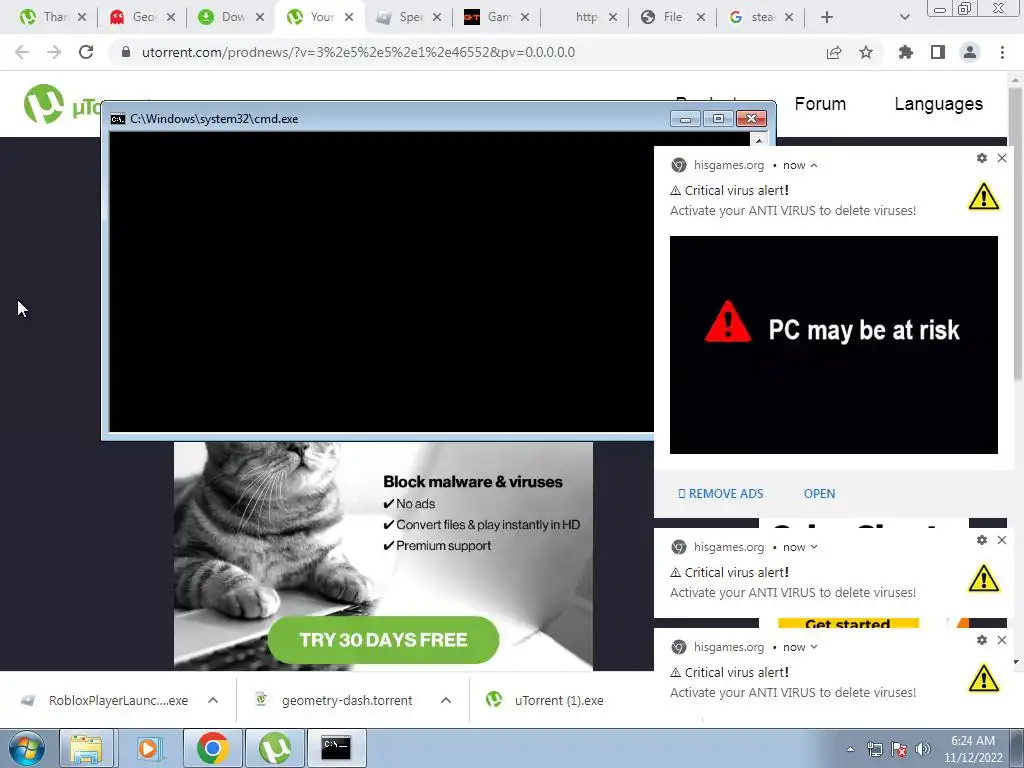Click OPEN in first notification
1024x768 pixels.
[819, 494]
